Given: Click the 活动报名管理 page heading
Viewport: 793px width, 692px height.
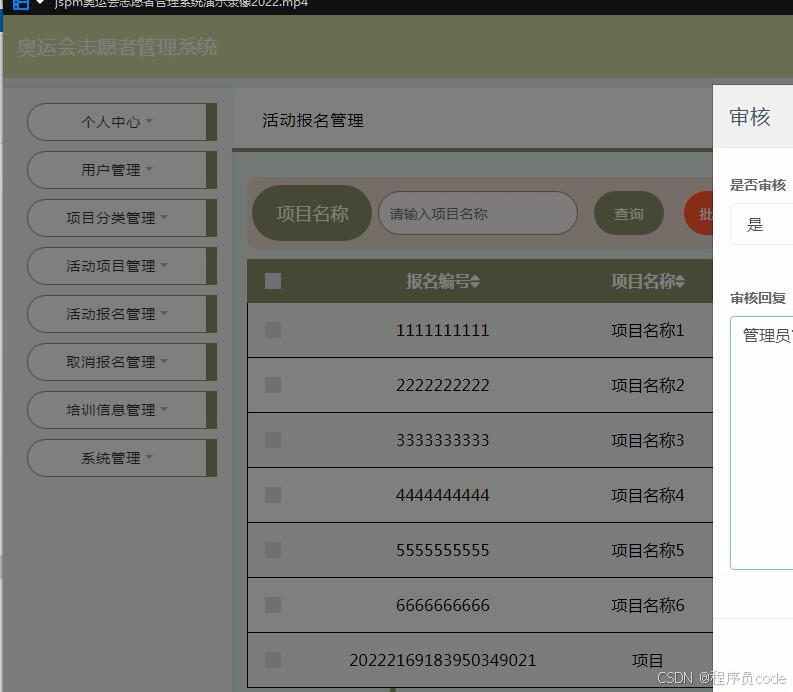Looking at the screenshot, I should 313,120.
